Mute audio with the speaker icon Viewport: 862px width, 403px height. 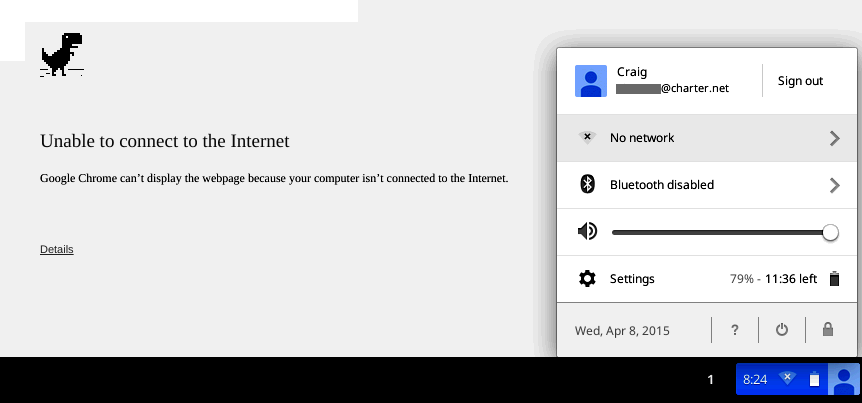point(588,232)
